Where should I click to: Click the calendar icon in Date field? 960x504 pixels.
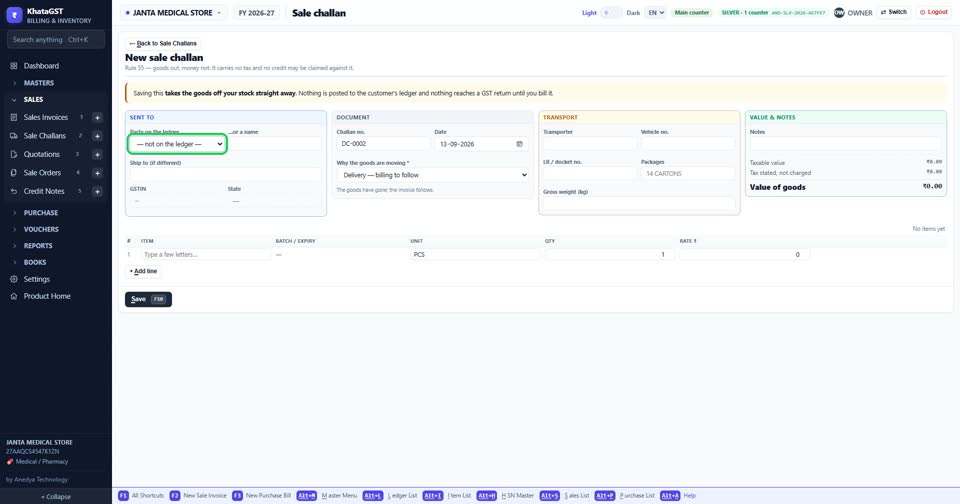tap(519, 144)
